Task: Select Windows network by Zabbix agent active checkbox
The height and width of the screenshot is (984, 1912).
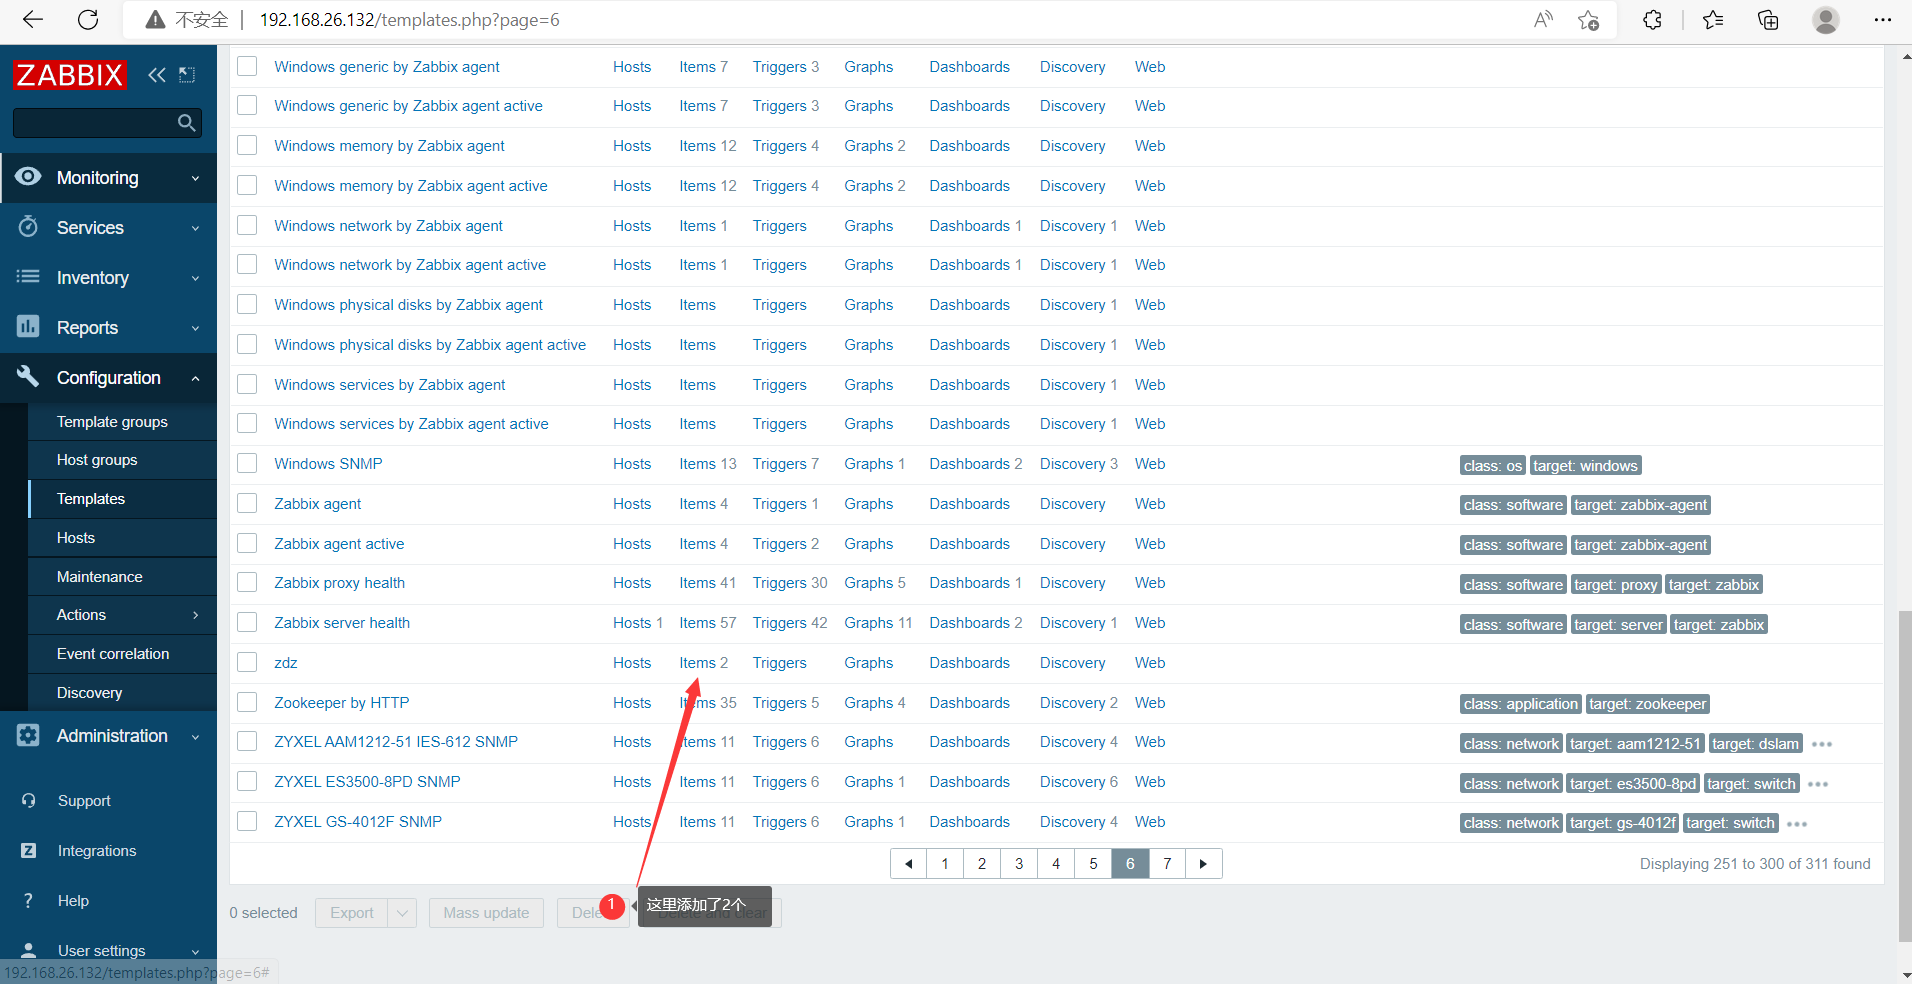Action: pos(247,265)
